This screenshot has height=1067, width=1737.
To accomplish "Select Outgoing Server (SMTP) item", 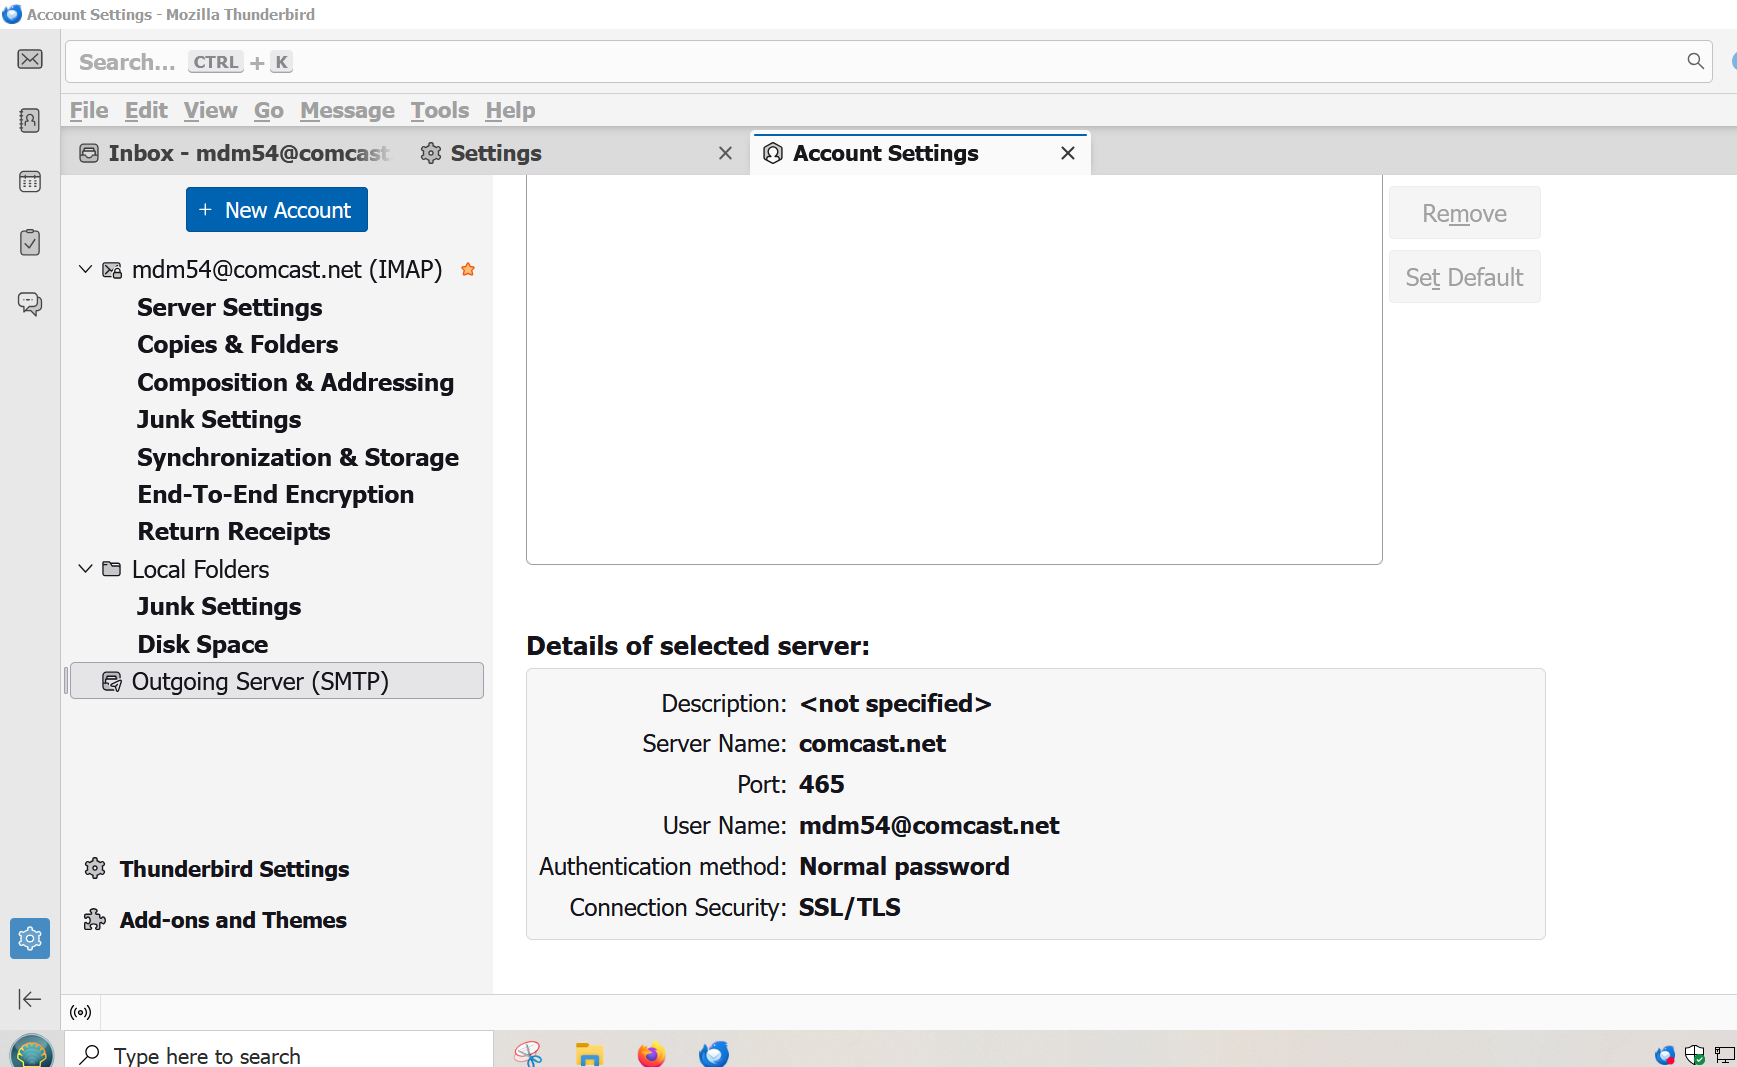I will (x=277, y=681).
